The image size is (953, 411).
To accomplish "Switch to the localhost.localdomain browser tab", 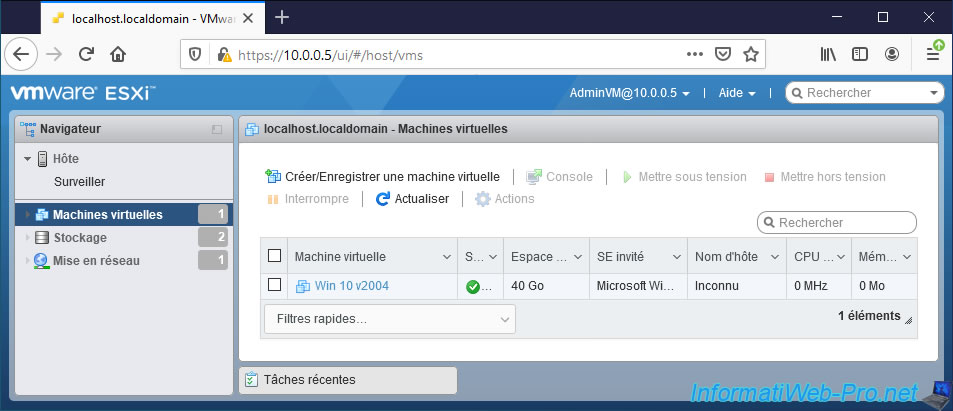I will click(151, 18).
